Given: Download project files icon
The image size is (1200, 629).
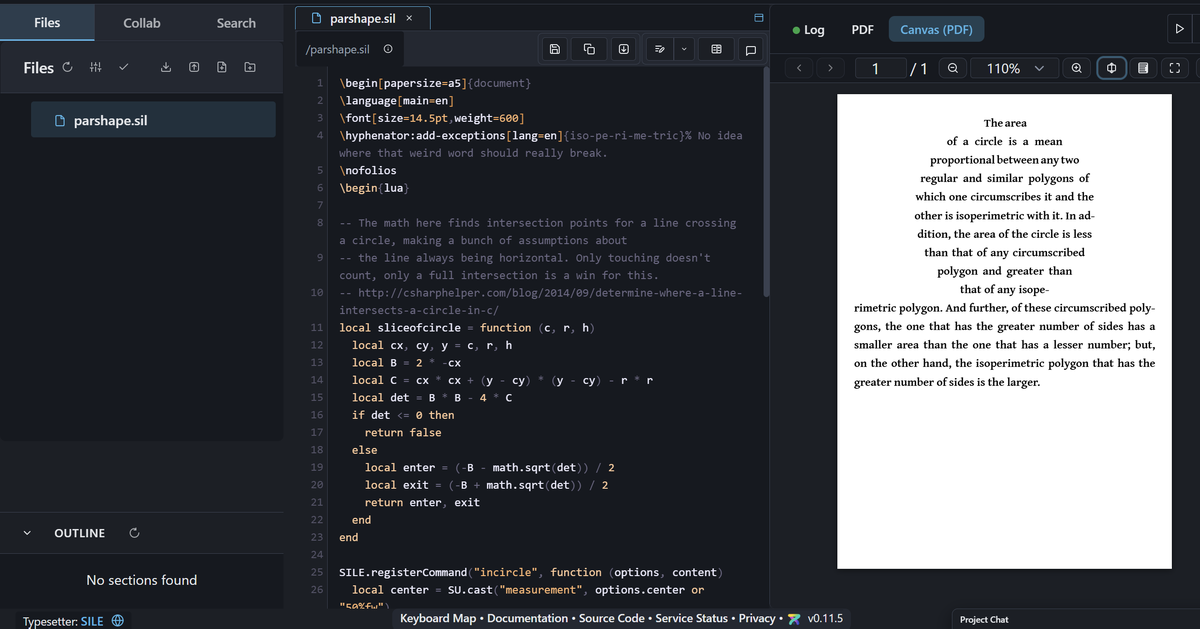Looking at the screenshot, I should pos(166,68).
